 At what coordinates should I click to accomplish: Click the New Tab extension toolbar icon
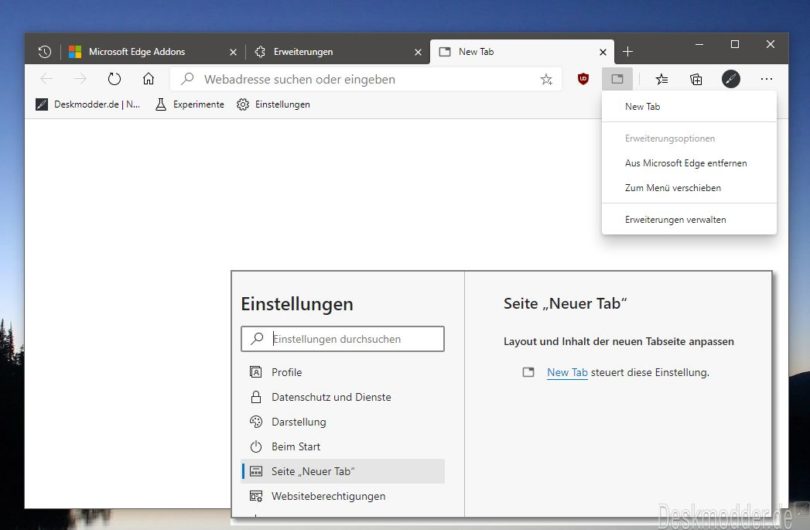tap(617, 79)
